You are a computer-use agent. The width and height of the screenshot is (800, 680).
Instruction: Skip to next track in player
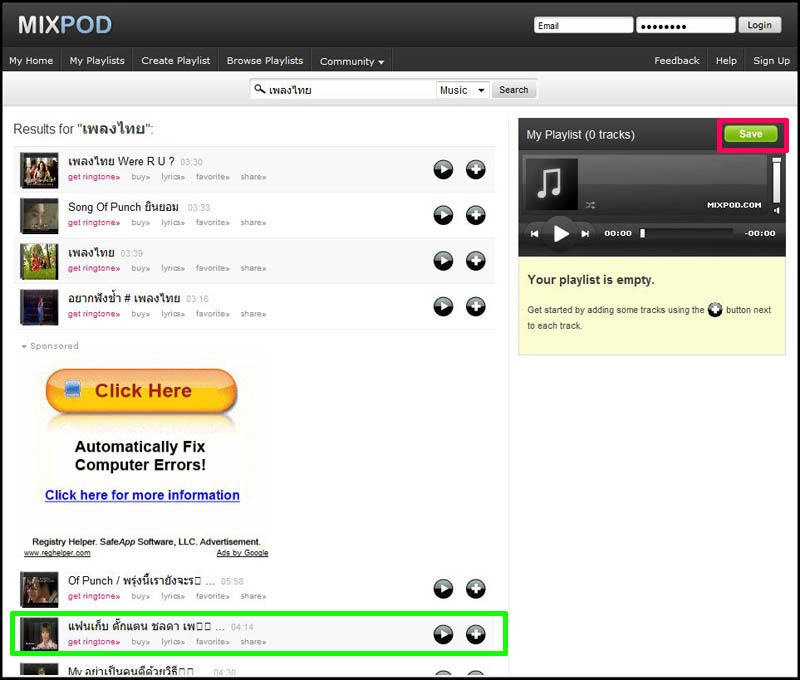[585, 234]
